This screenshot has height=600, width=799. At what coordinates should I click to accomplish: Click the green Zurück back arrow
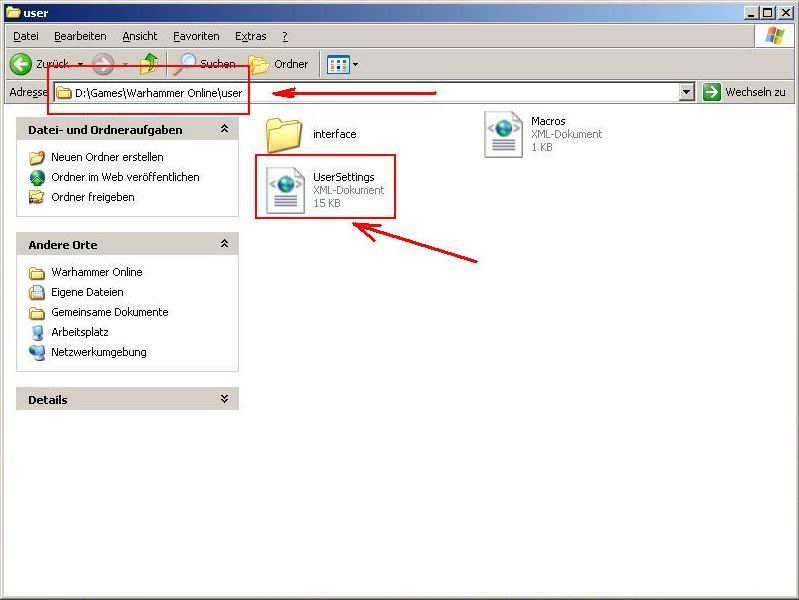click(x=21, y=64)
